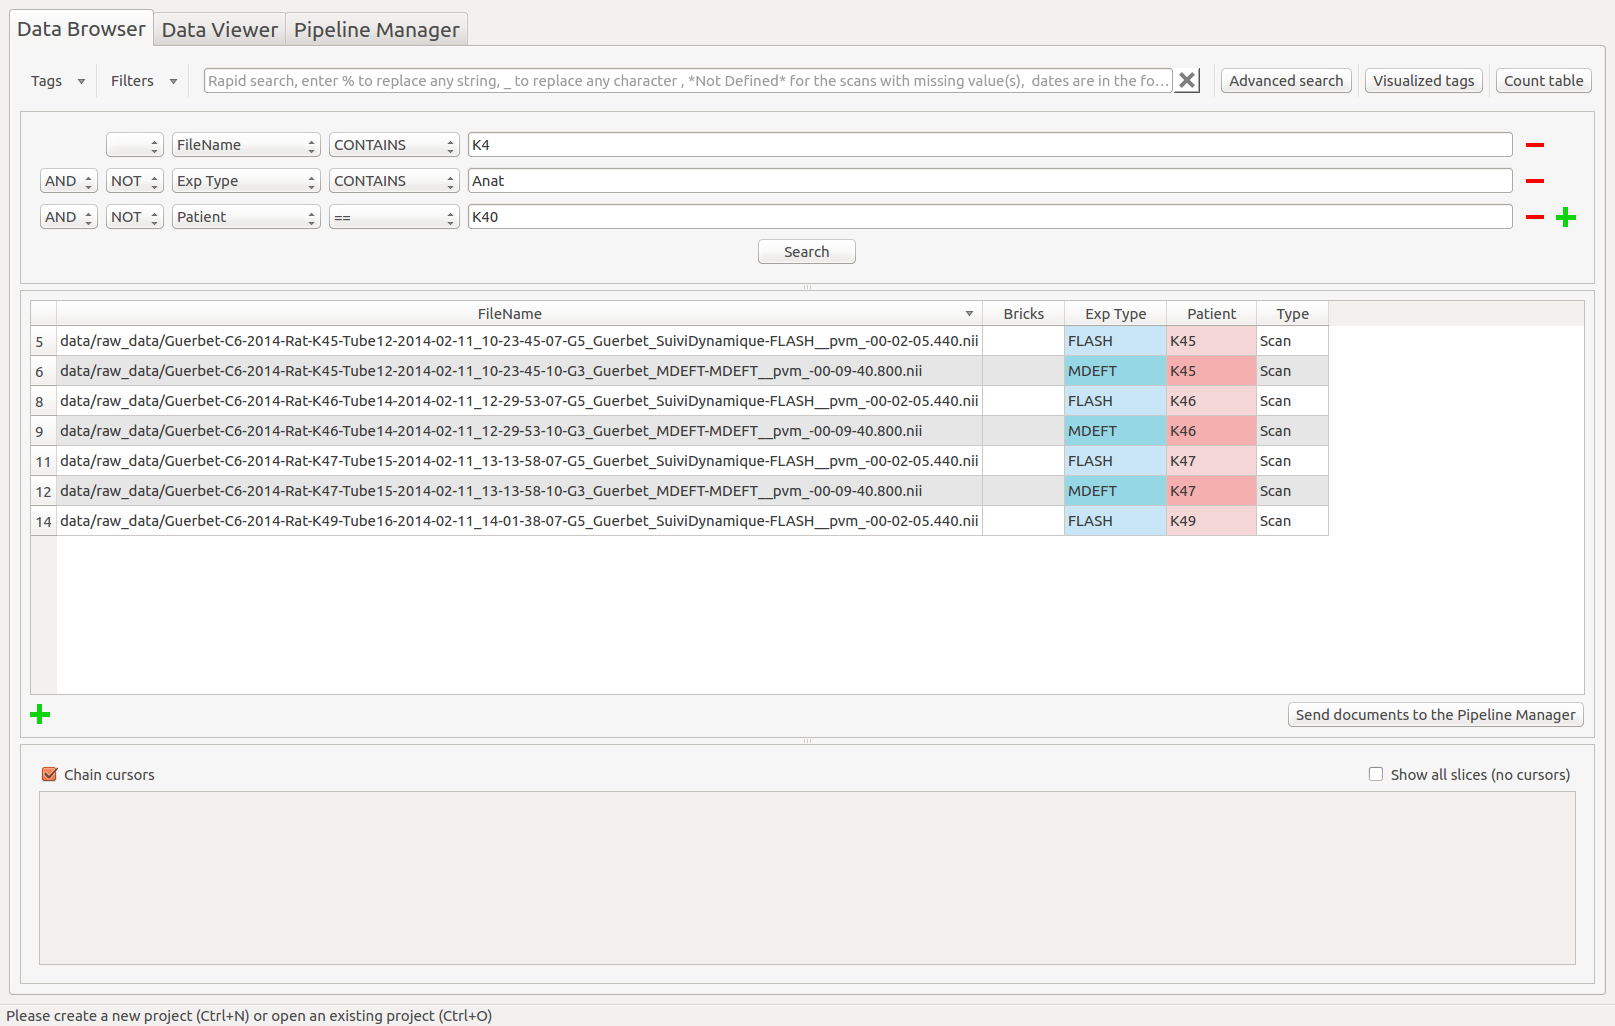Click the Count table button

coord(1544,81)
